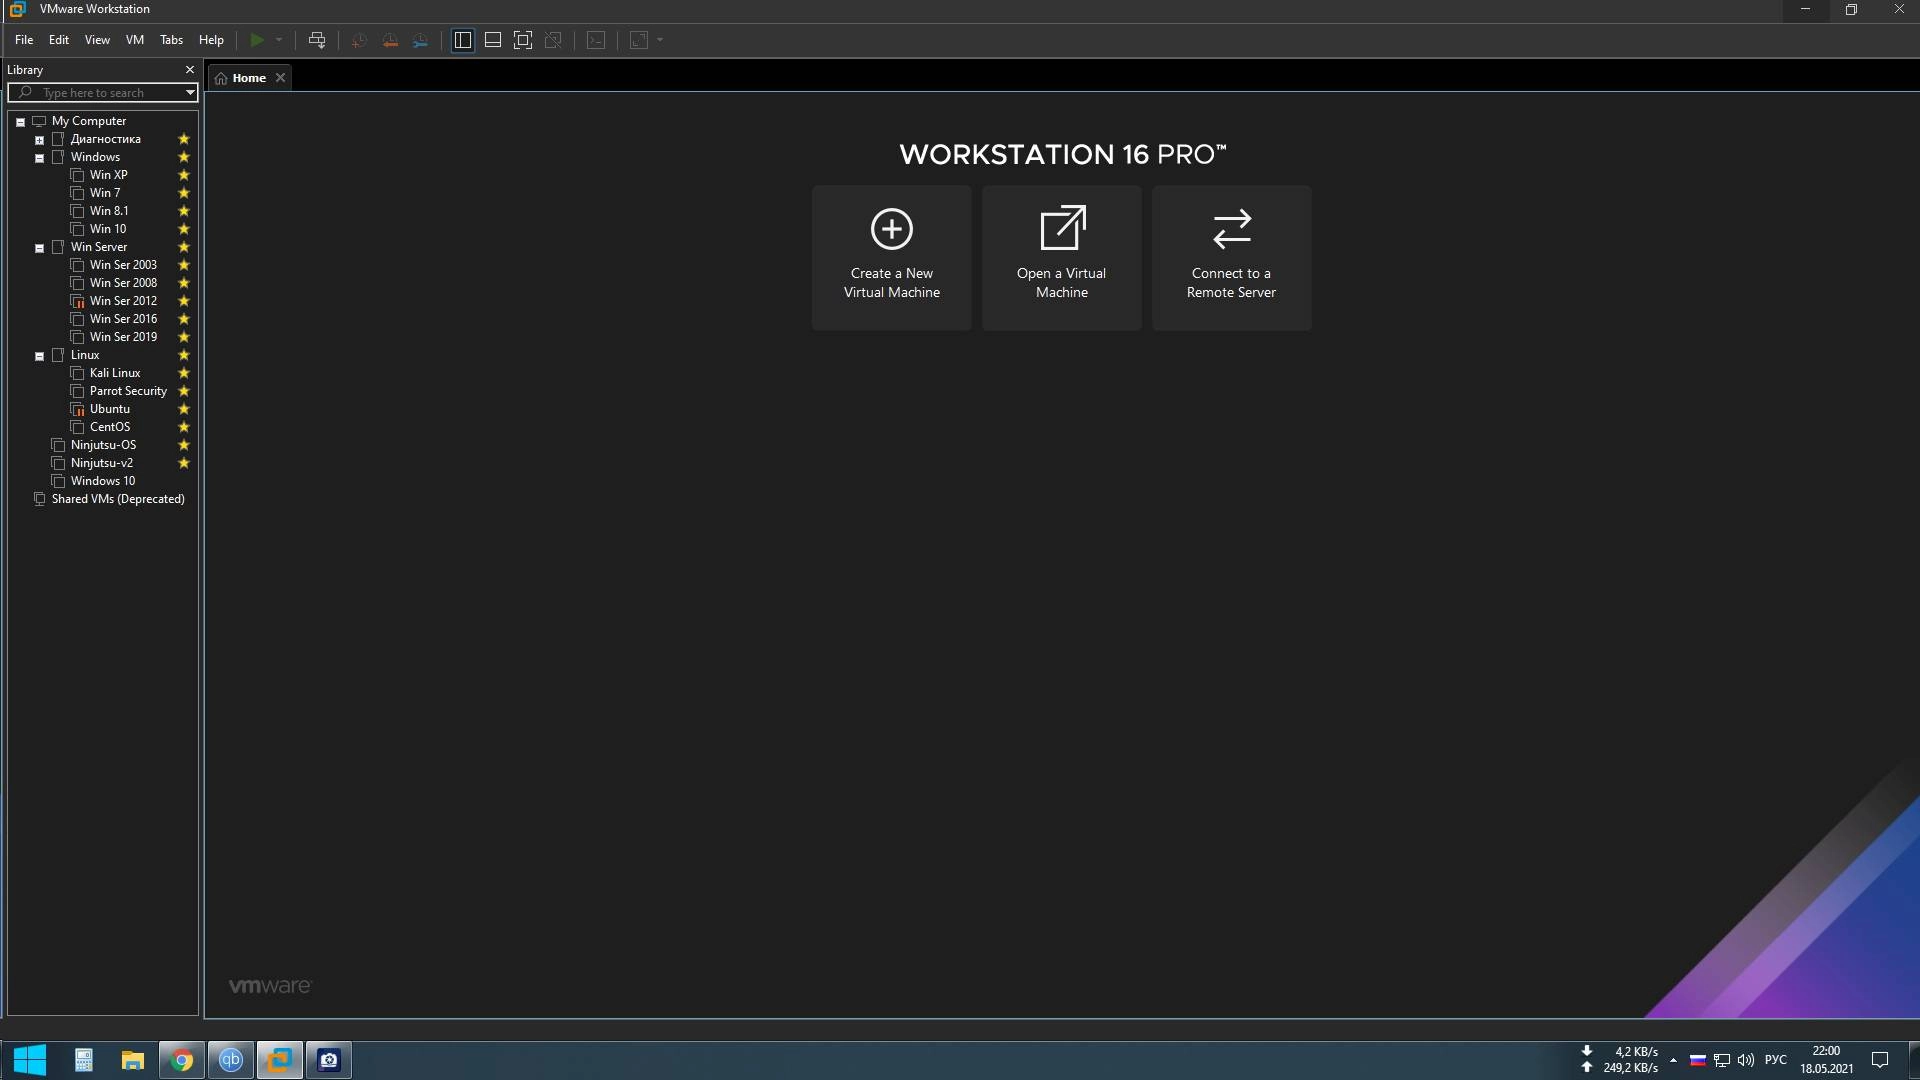The image size is (1920, 1080).
Task: Collapse the My Computer tree node
Action: tap(20, 122)
